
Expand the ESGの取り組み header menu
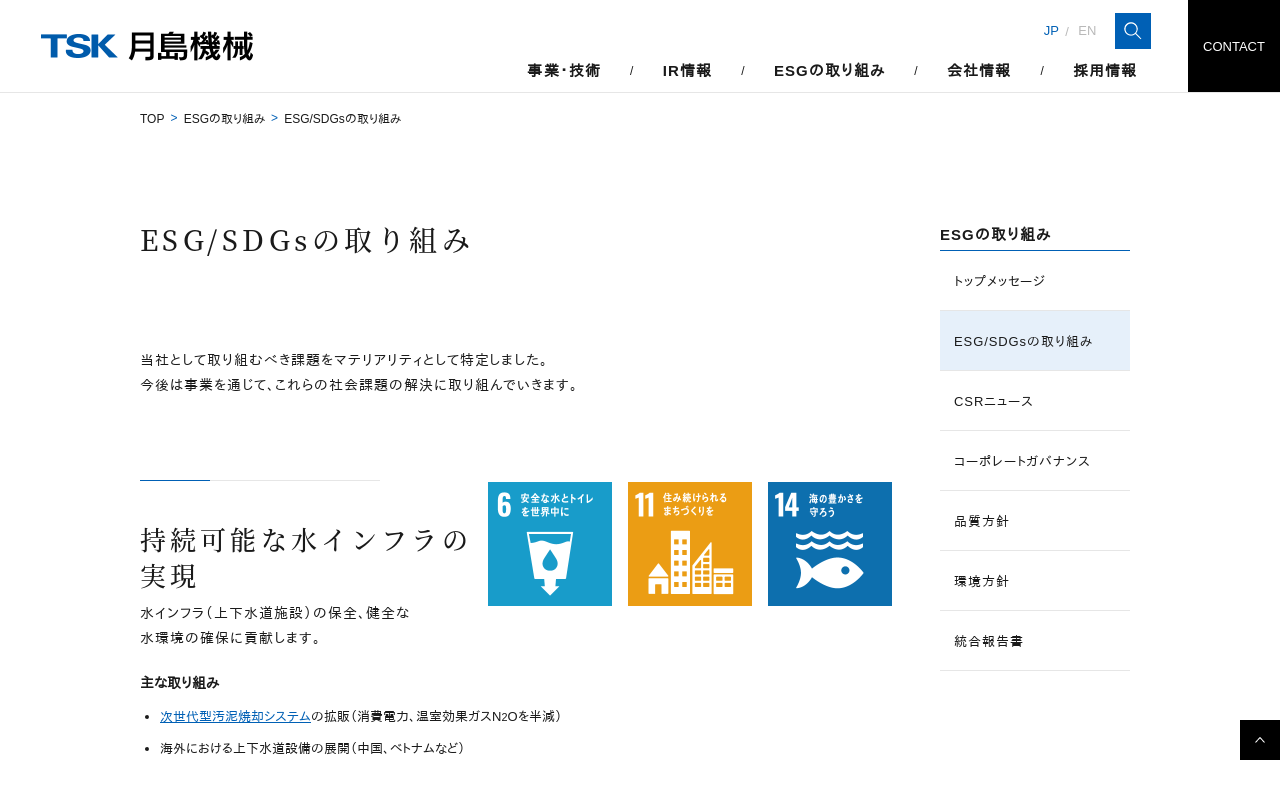pos(829,70)
